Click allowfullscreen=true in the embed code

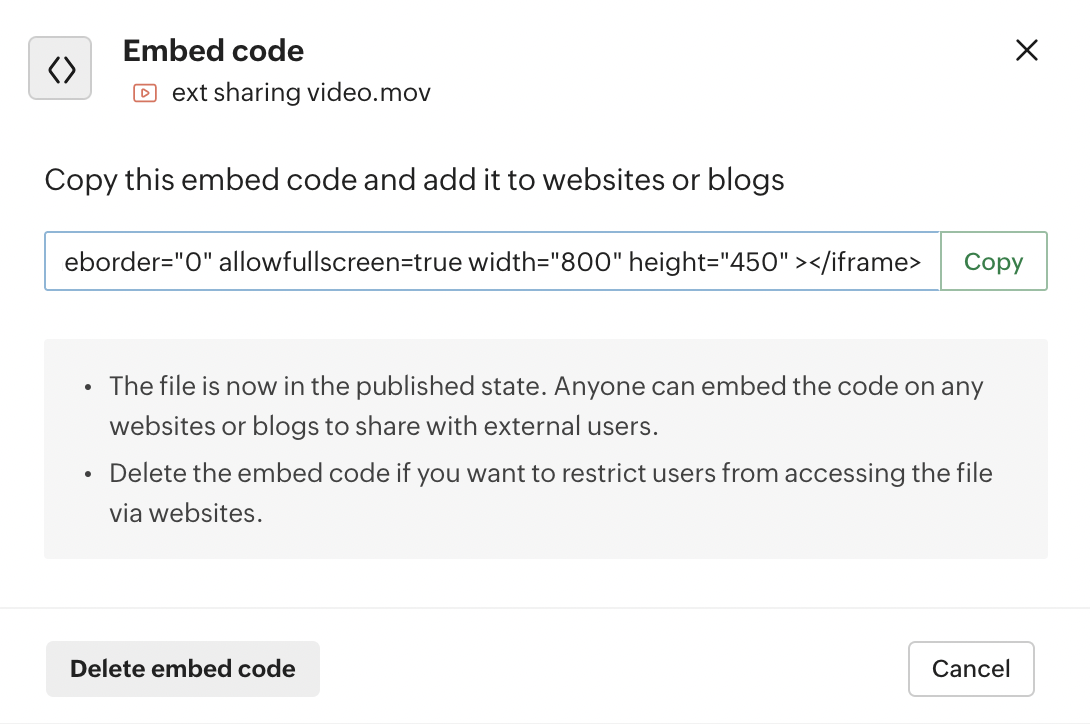point(340,262)
